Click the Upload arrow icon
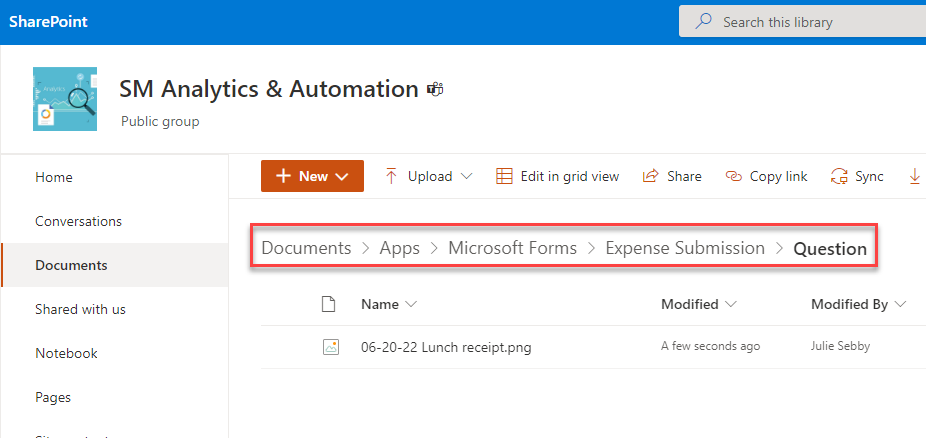 pyautogui.click(x=391, y=176)
